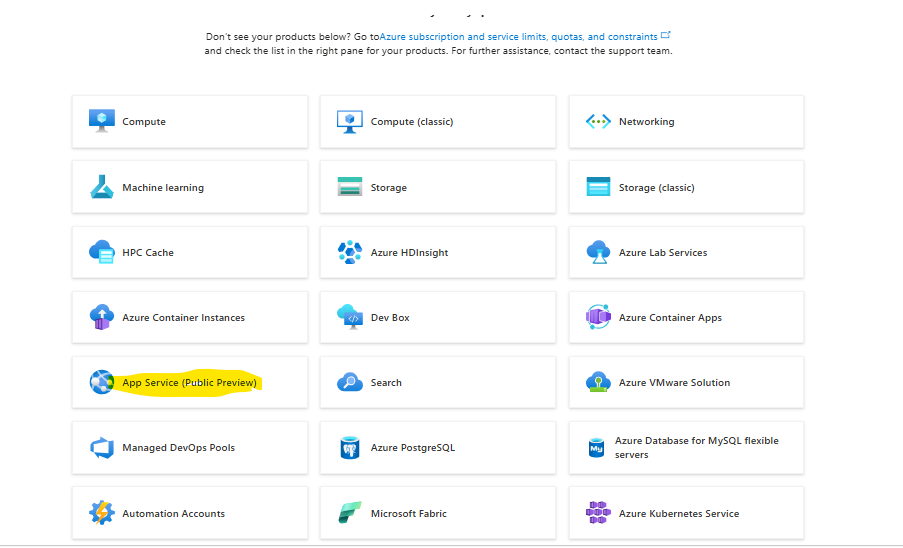
Task: Open the Microsoft Fabric label
Action: pos(409,513)
